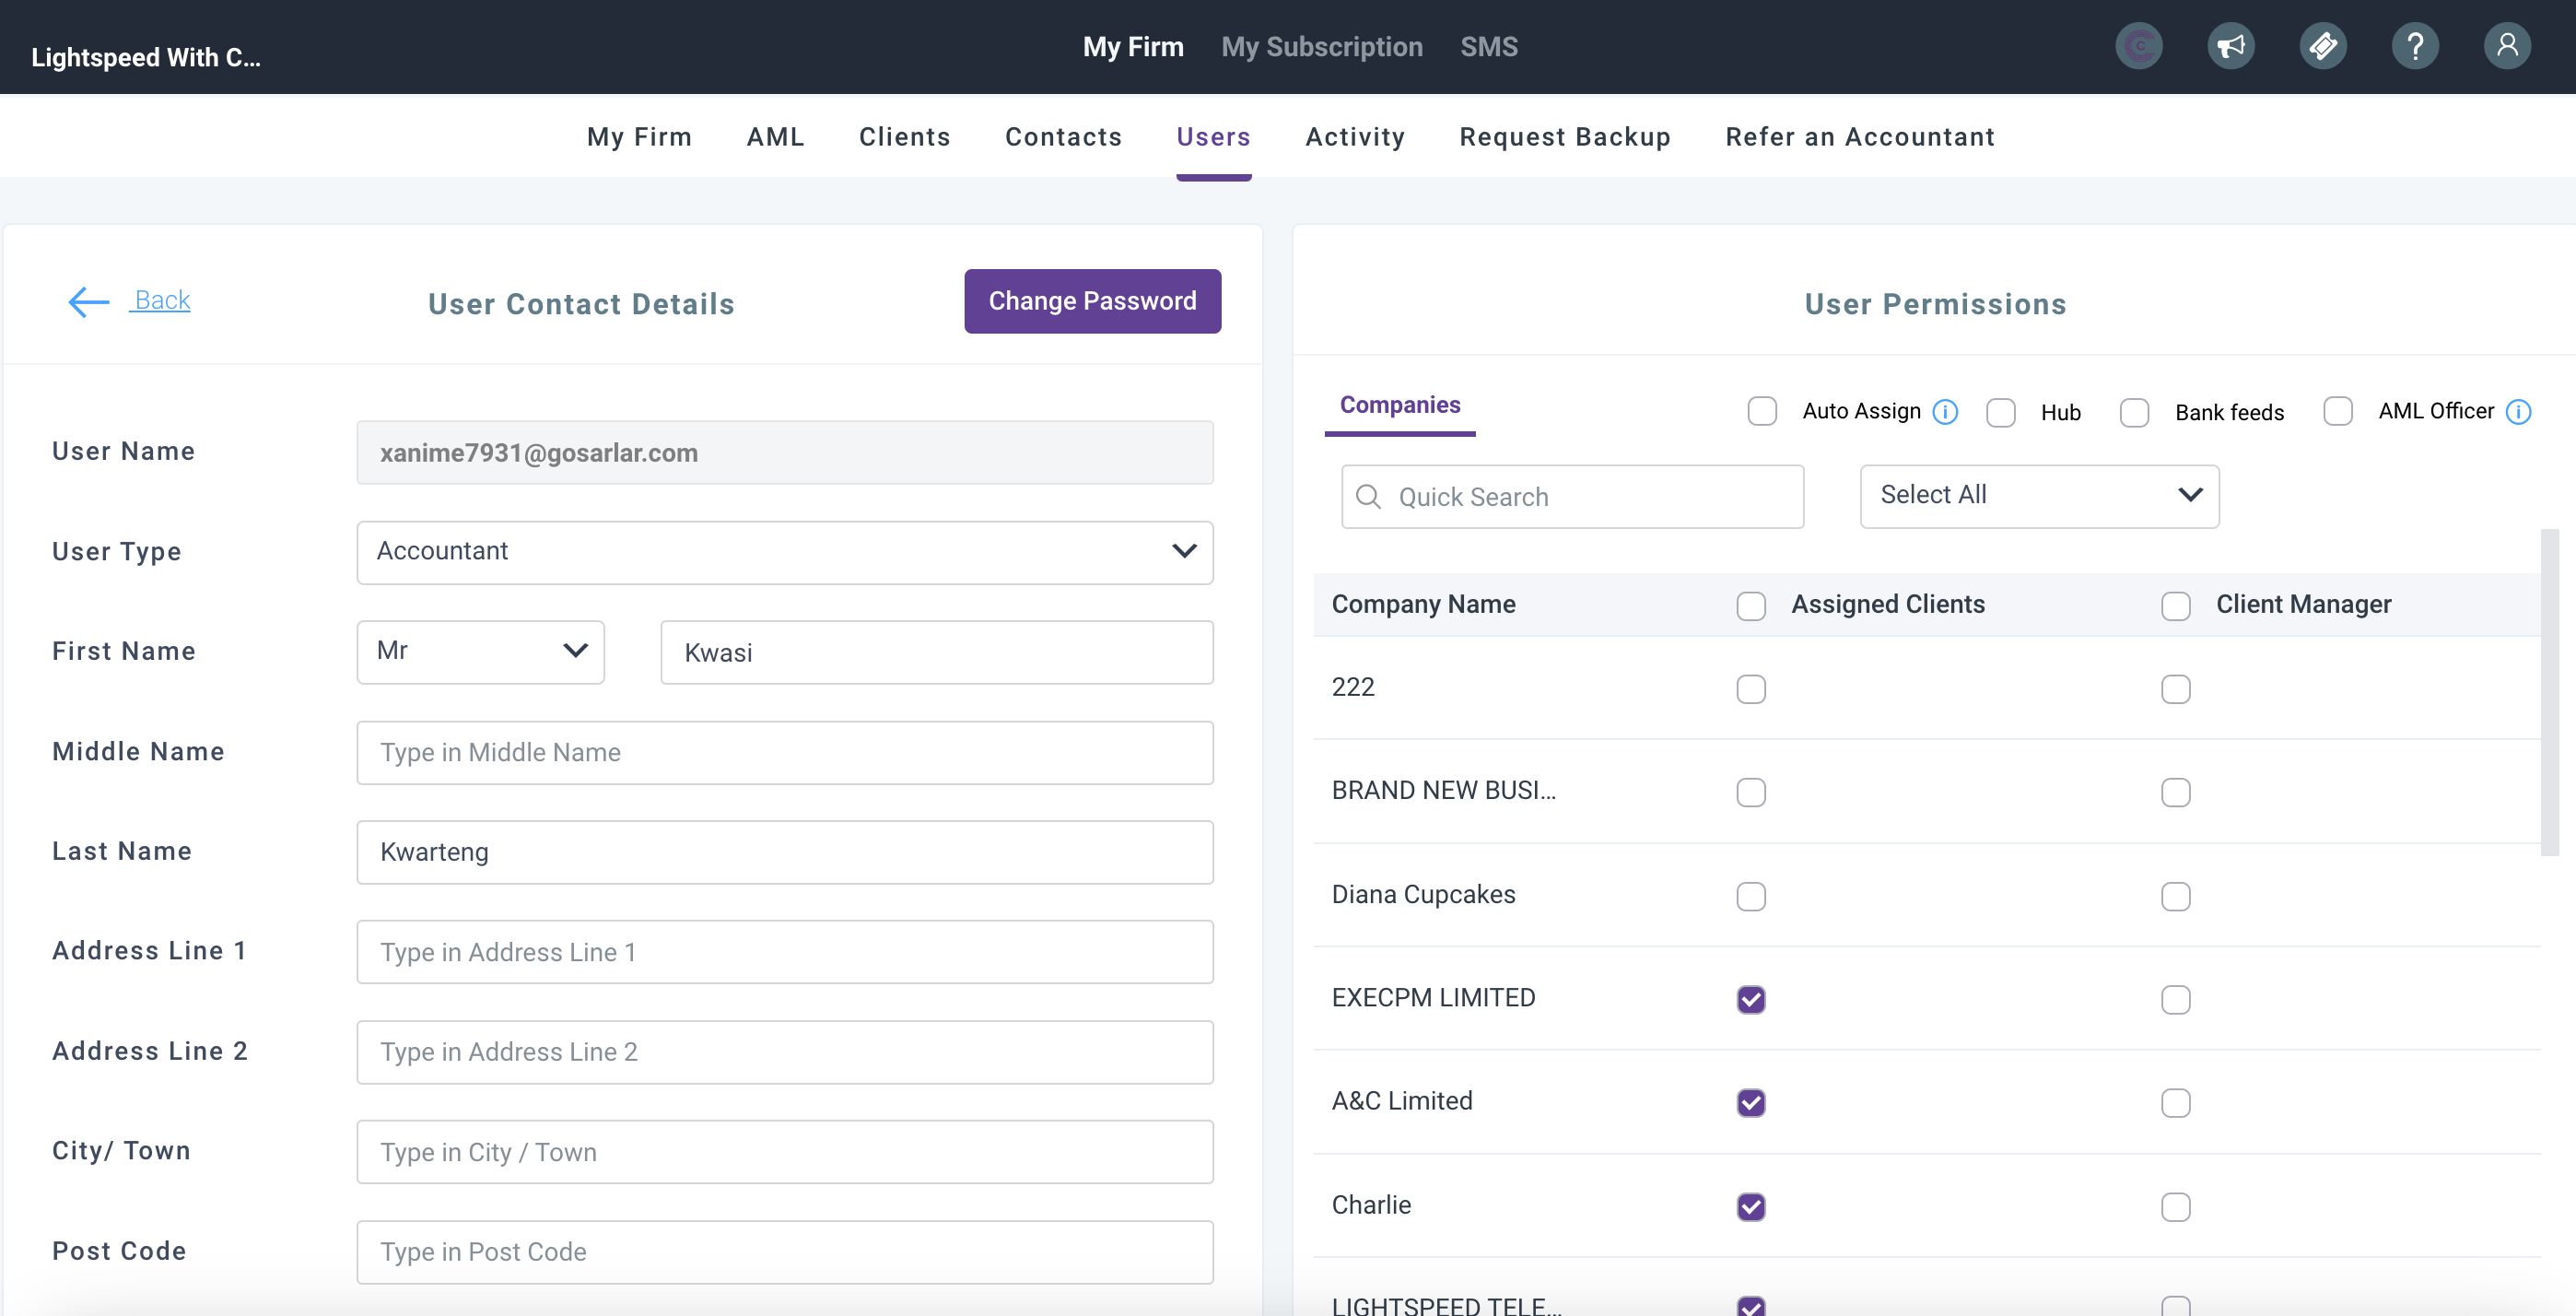This screenshot has height=1316, width=2576.
Task: Click the Back link
Action: [x=162, y=300]
